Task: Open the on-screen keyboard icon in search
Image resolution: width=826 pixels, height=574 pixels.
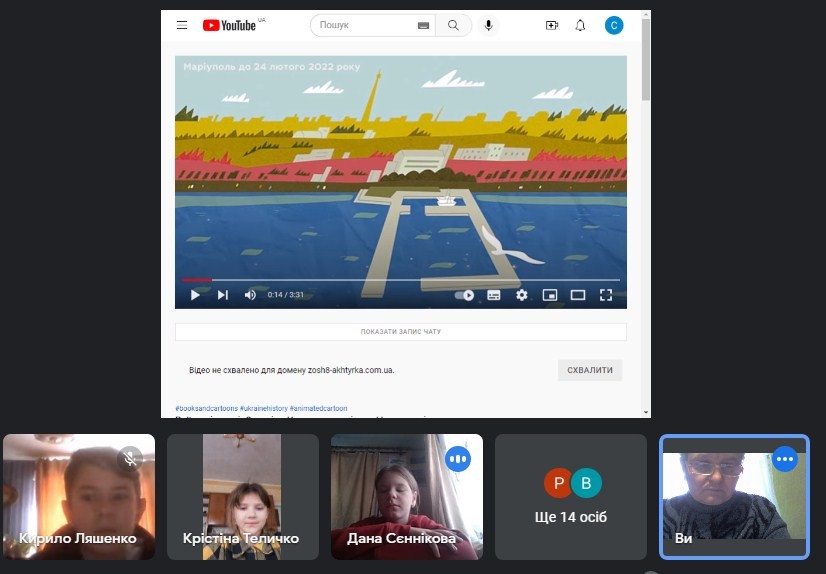Action: pyautogui.click(x=424, y=25)
